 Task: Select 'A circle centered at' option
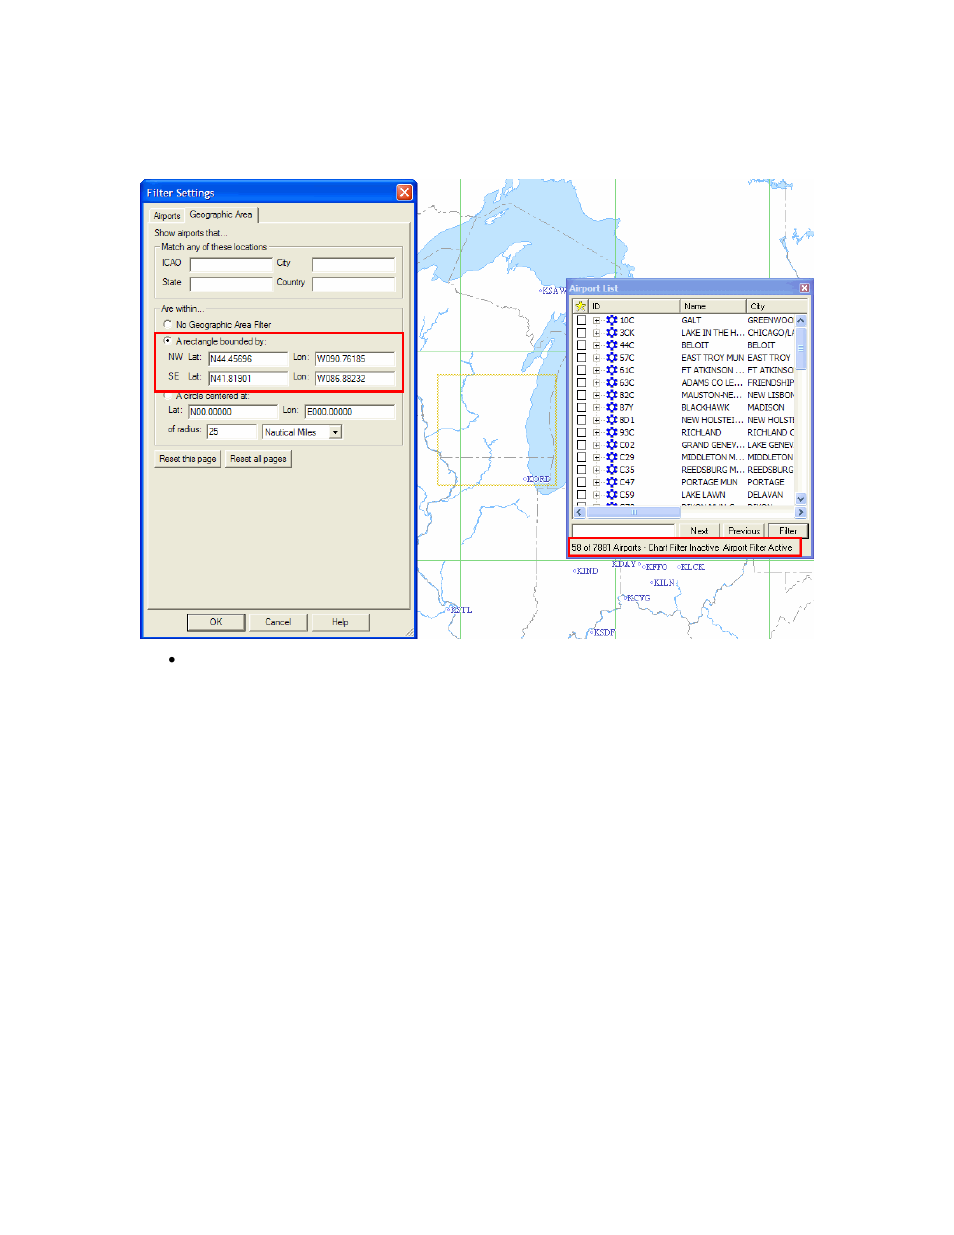tap(167, 396)
